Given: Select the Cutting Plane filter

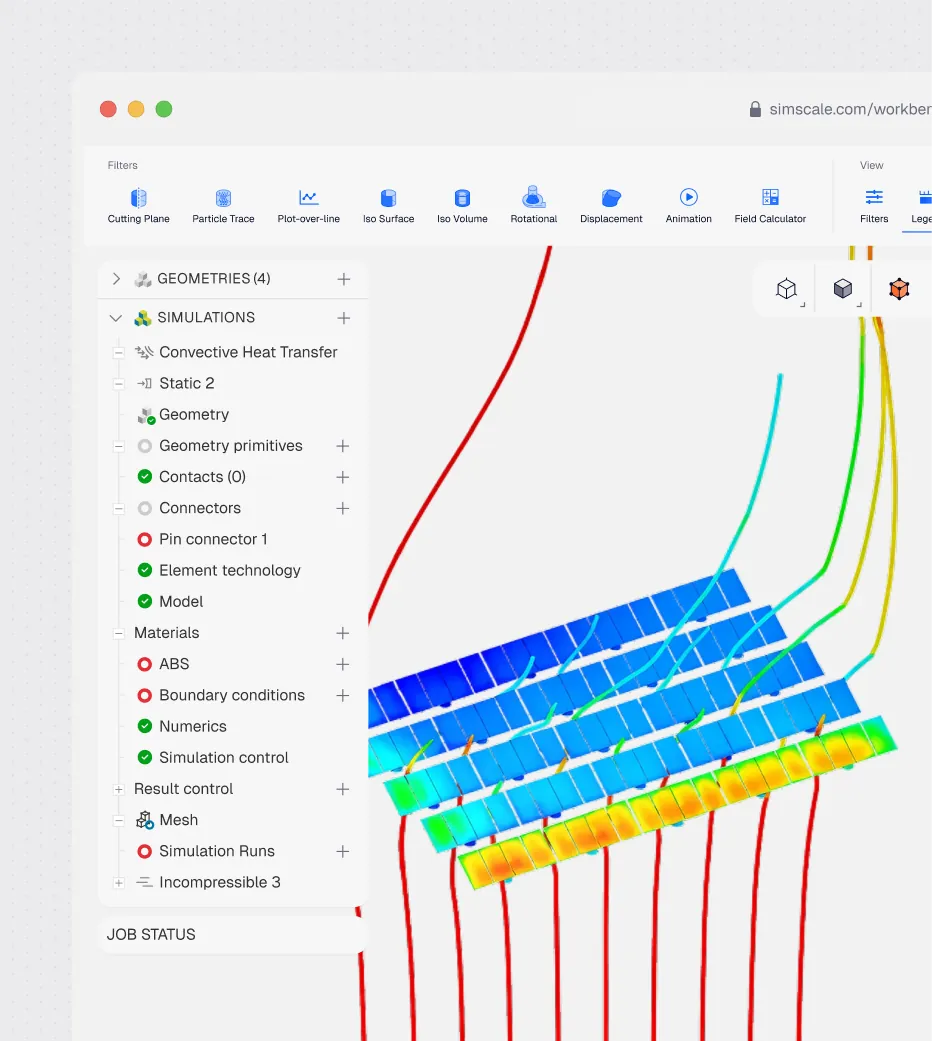Looking at the screenshot, I should click(x=138, y=206).
